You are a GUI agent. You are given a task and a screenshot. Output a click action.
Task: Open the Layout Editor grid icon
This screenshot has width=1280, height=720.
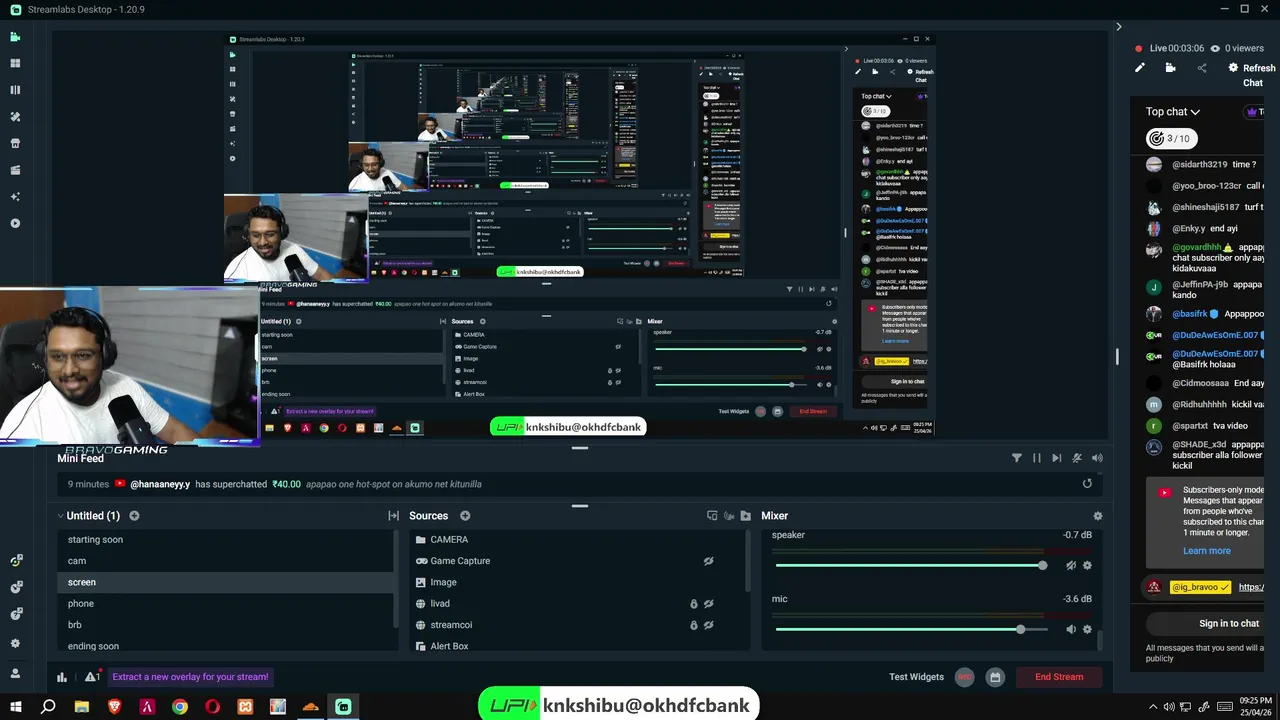(15, 63)
